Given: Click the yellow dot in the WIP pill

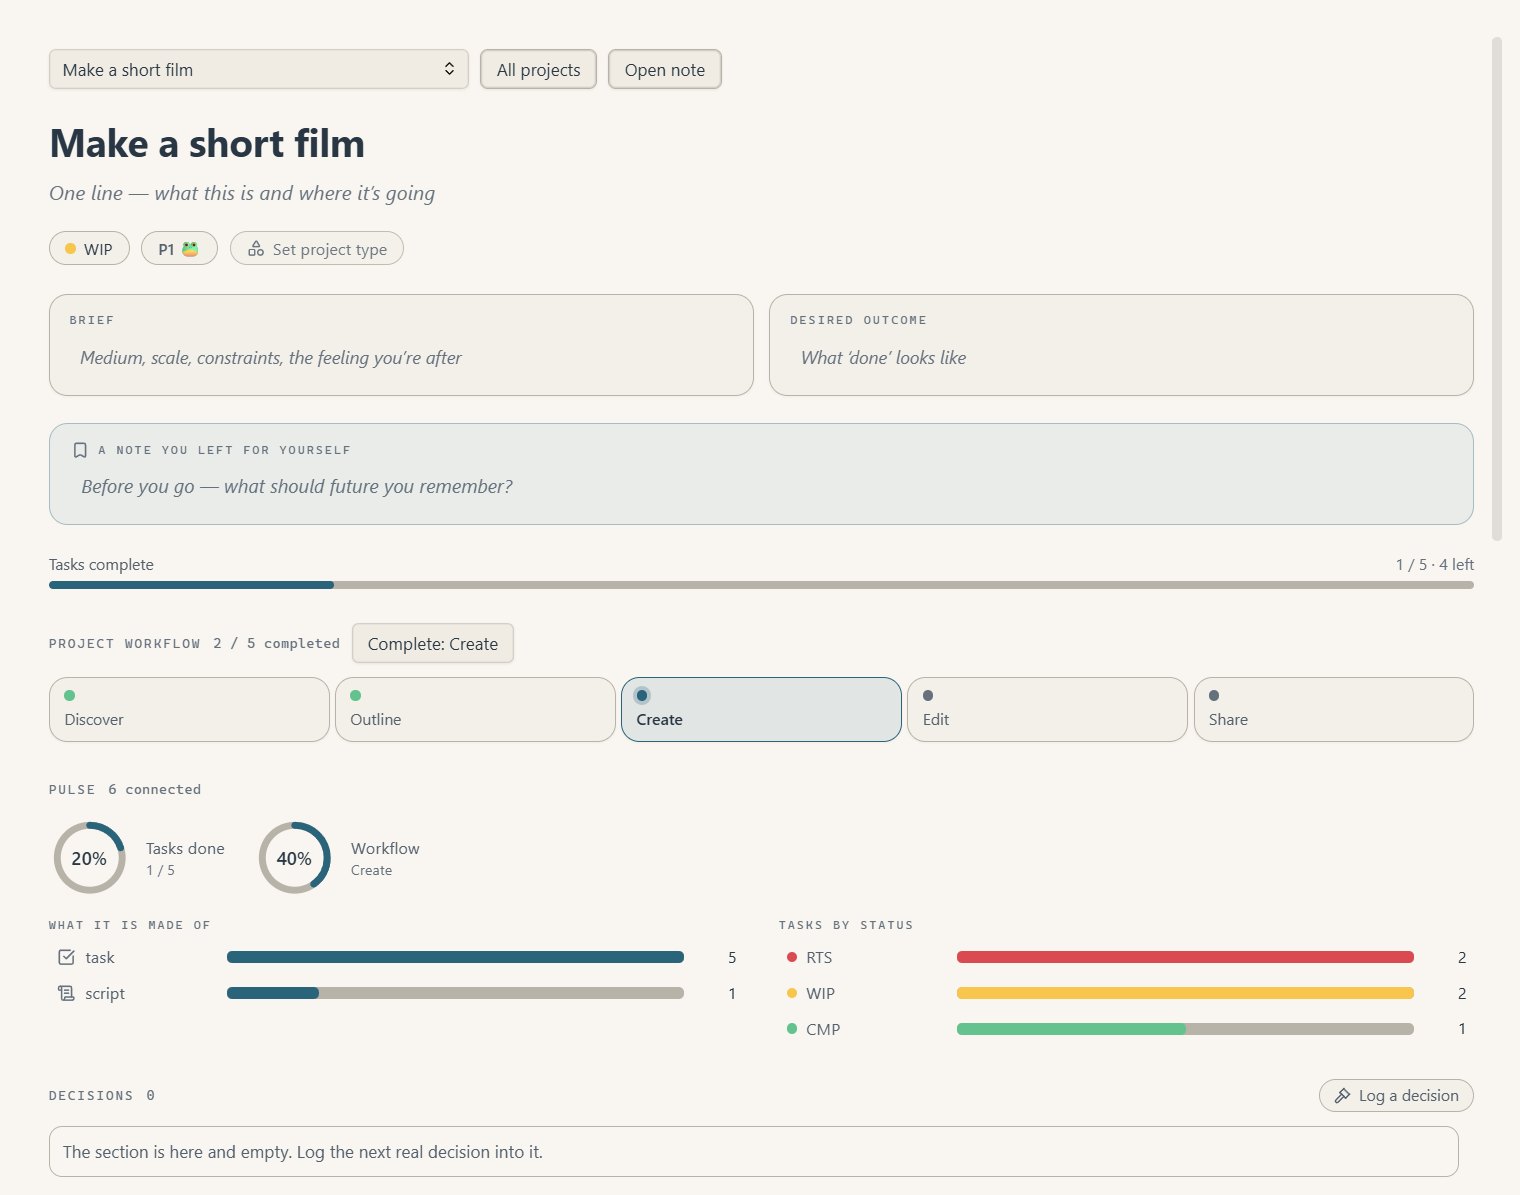Looking at the screenshot, I should (x=70, y=249).
